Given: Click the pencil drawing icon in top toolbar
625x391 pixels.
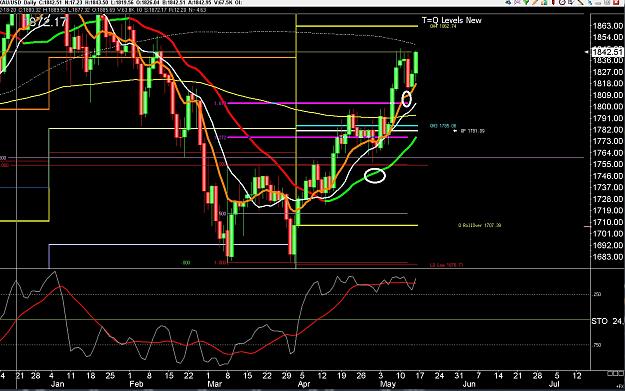Looking at the screenshot, I should [x=535, y=2].
